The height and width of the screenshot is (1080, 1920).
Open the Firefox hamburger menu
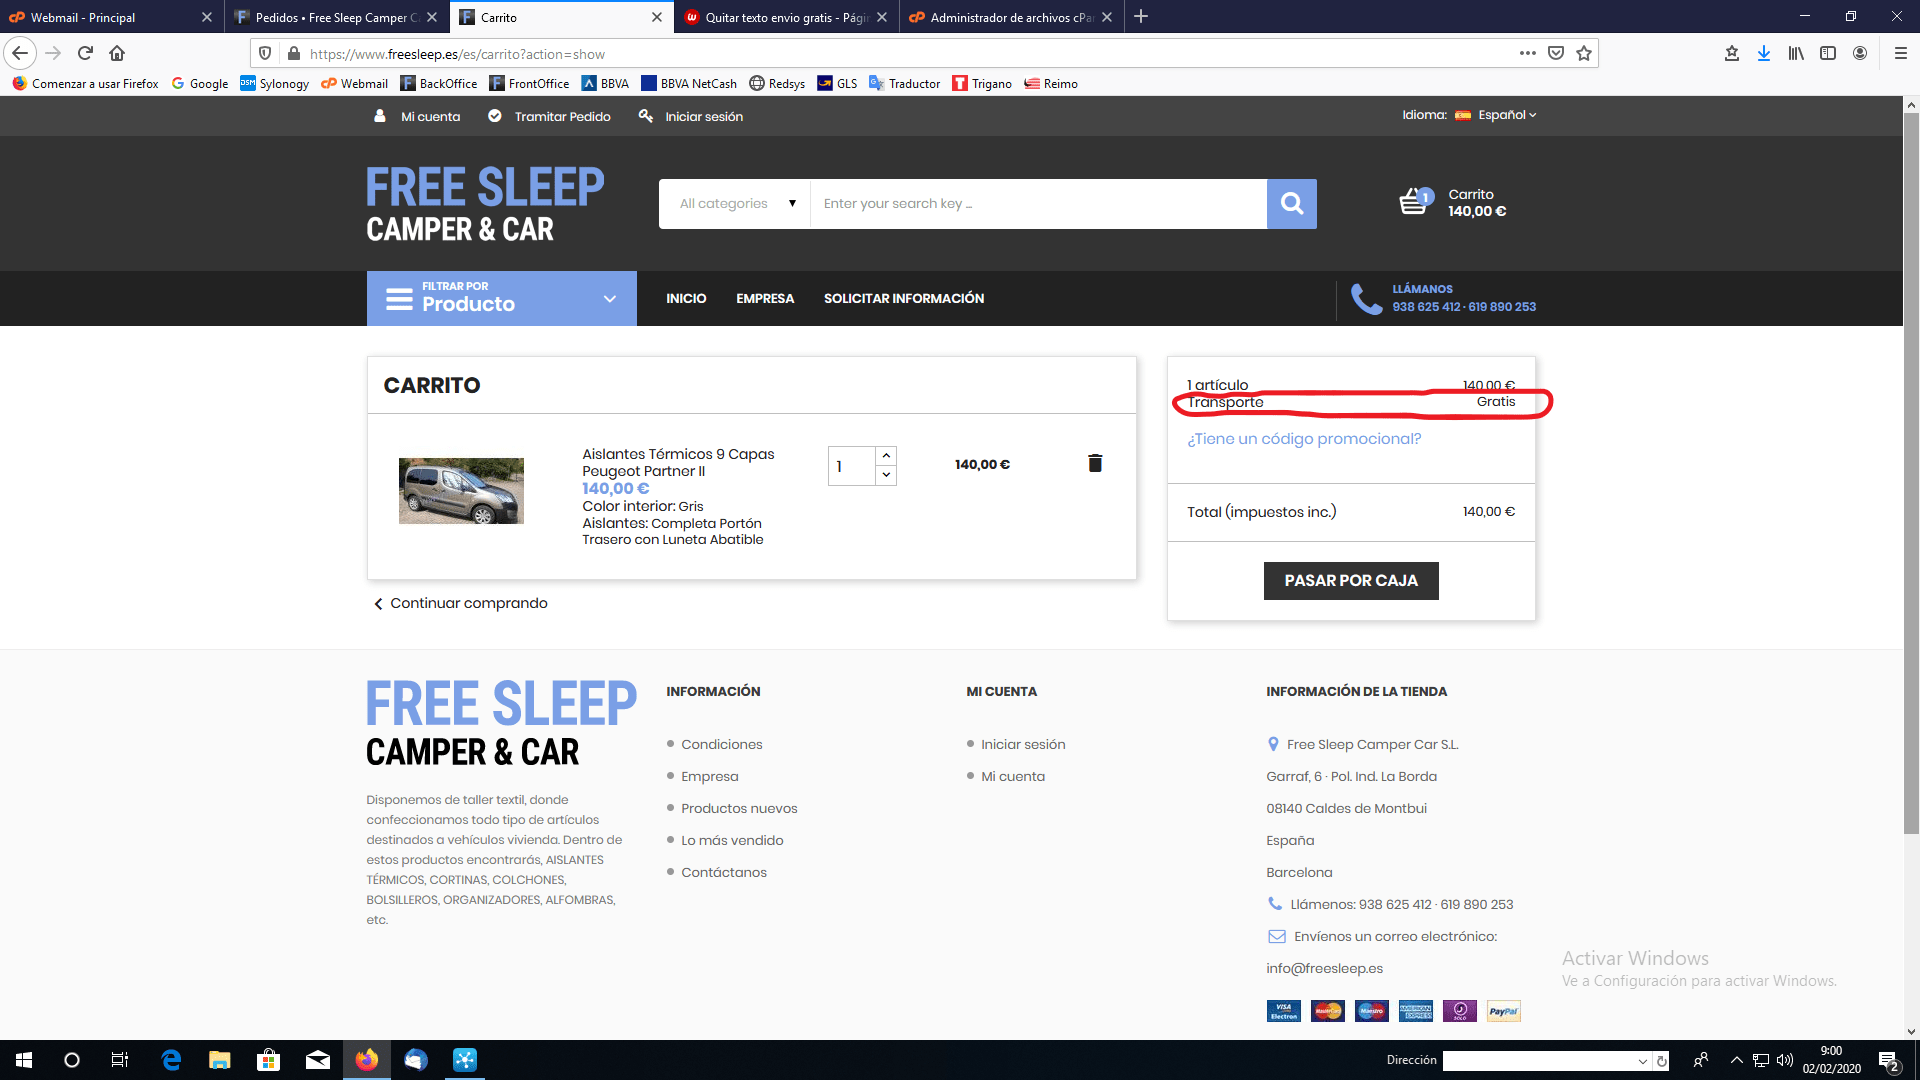(x=1900, y=53)
